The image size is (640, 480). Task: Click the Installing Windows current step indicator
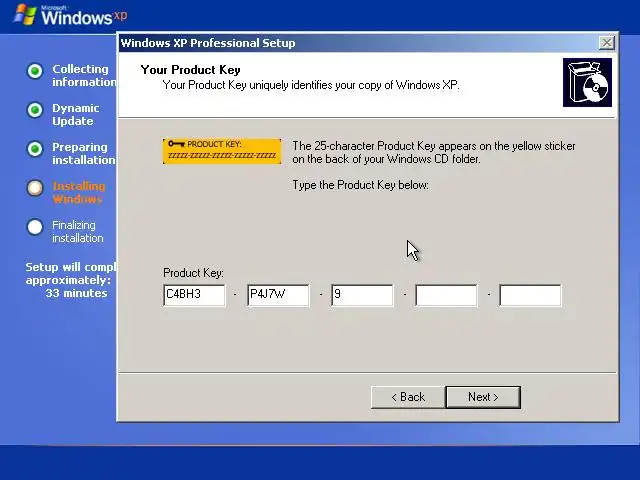click(35, 188)
